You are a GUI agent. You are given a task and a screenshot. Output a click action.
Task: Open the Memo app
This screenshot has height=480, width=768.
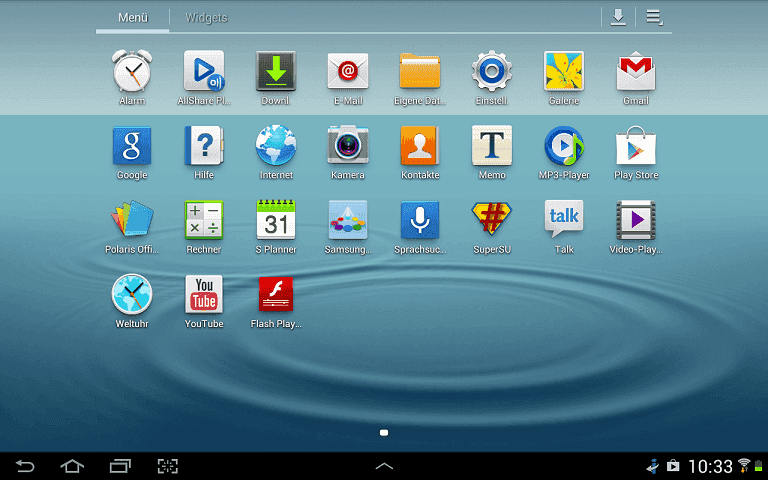(492, 146)
